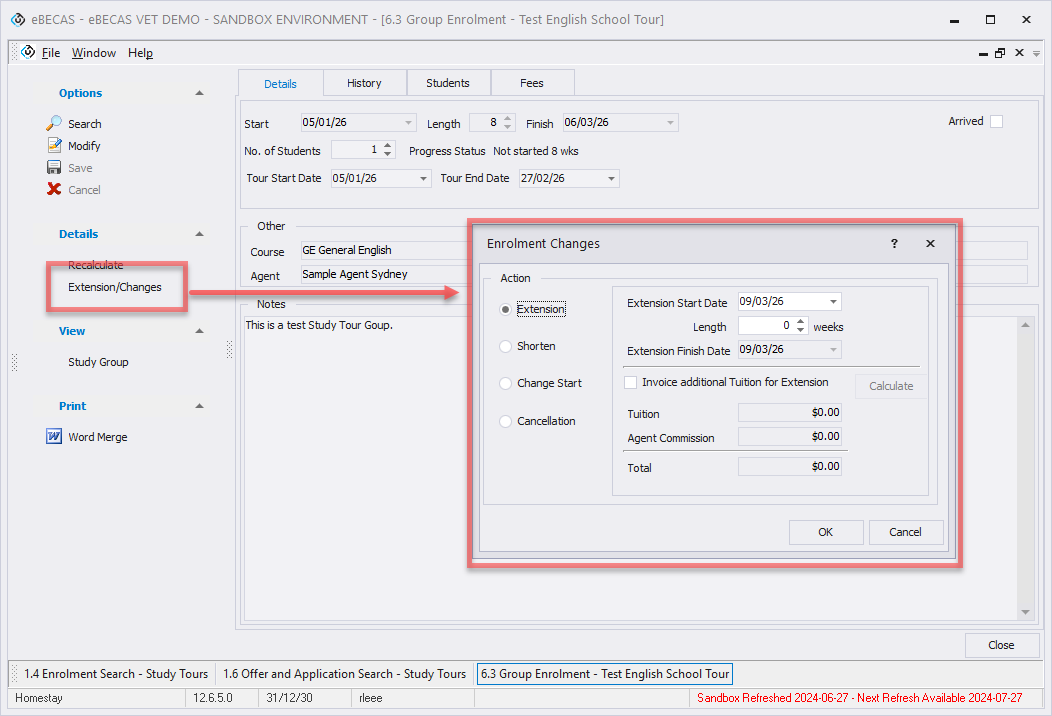Click the Search magnifier icon
Screen dimensions: 1052x716
(54, 124)
